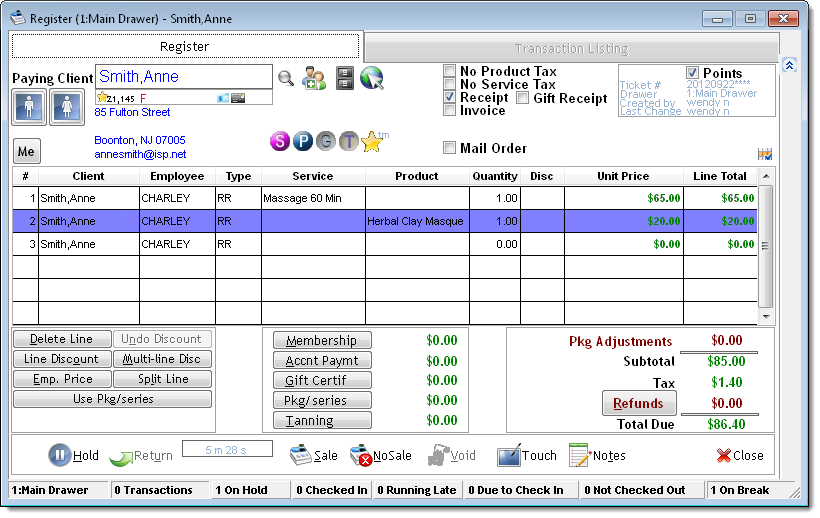The width and height of the screenshot is (820, 518).
Task: Open the file cabinet icon
Action: click(x=344, y=78)
